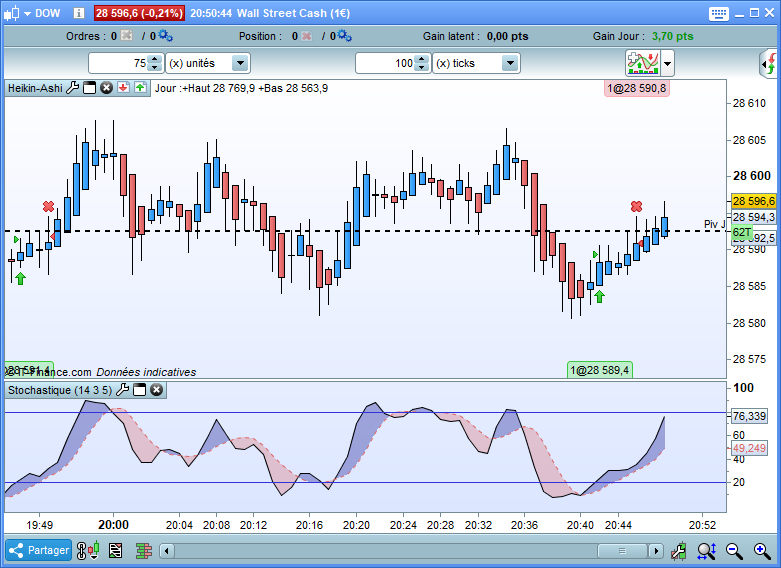
Task: Click the chart trading mode icon
Action: point(643,63)
